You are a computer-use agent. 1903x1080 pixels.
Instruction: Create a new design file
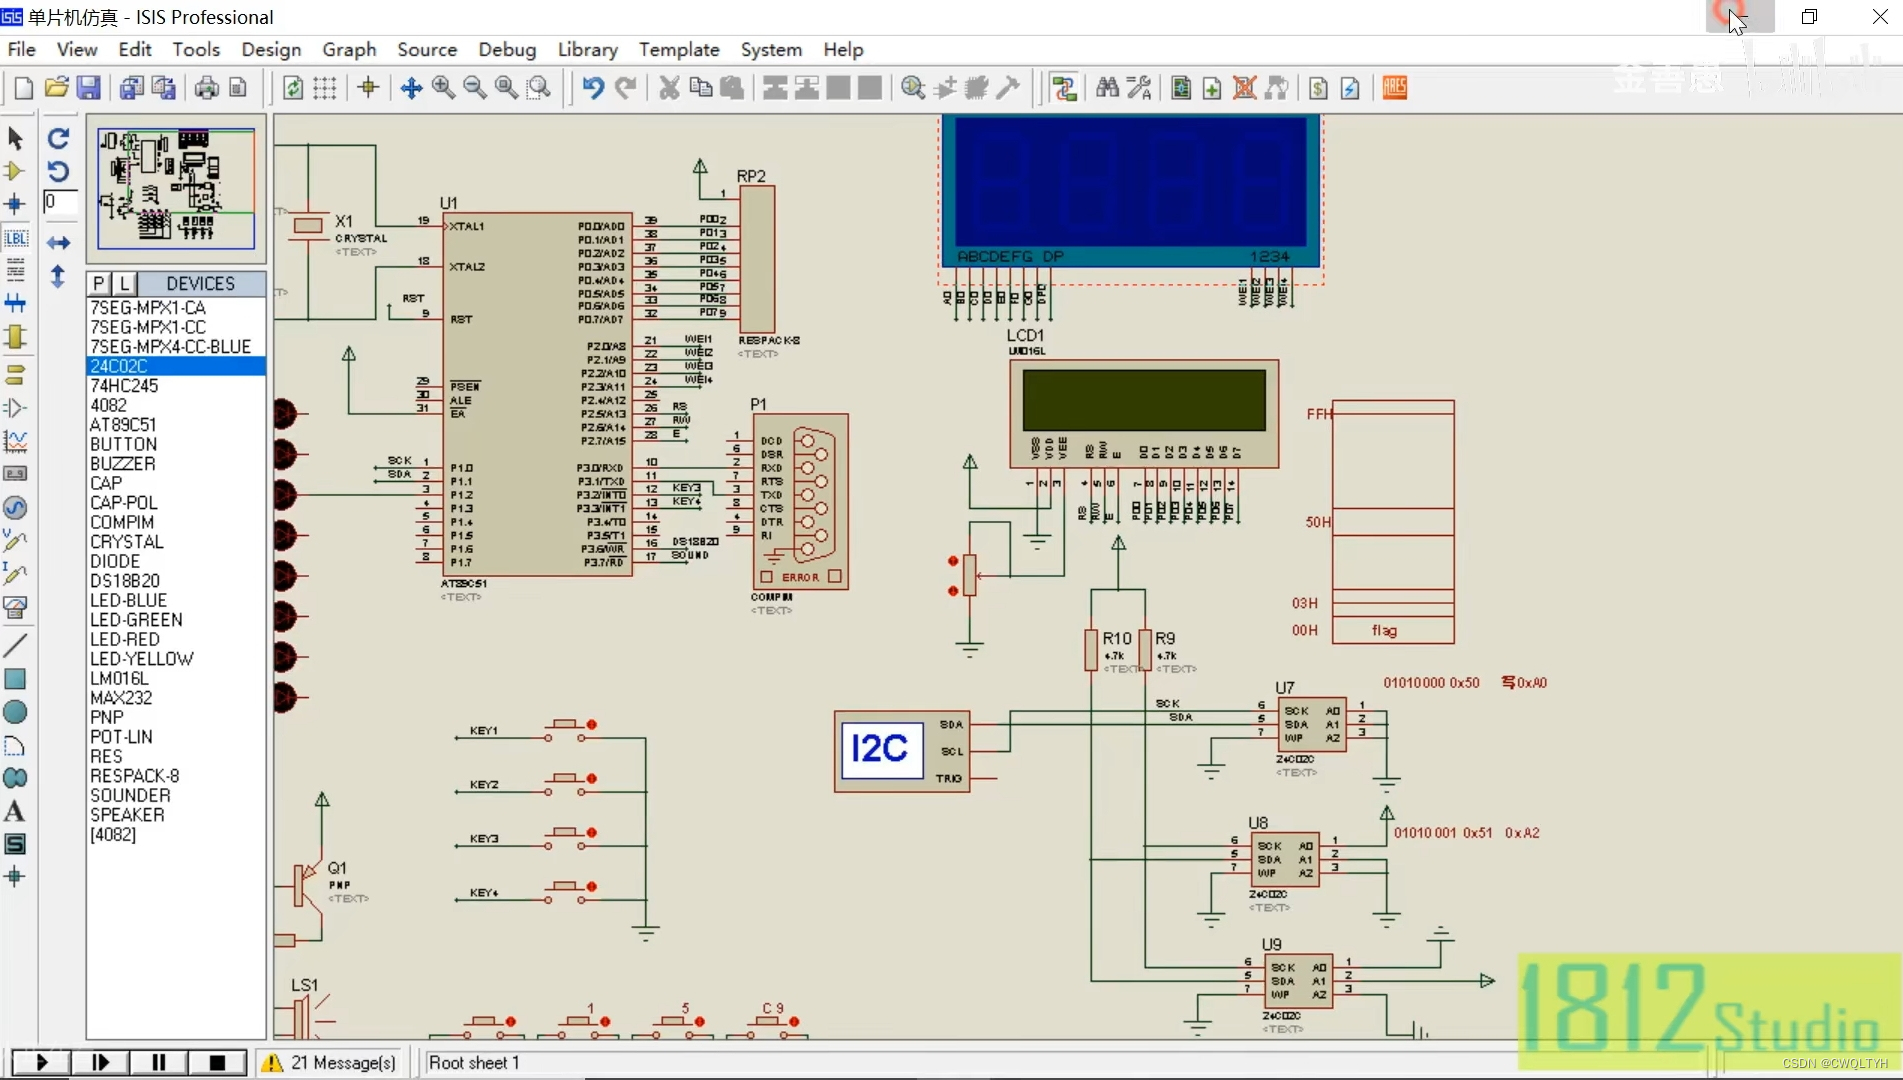tap(24, 88)
